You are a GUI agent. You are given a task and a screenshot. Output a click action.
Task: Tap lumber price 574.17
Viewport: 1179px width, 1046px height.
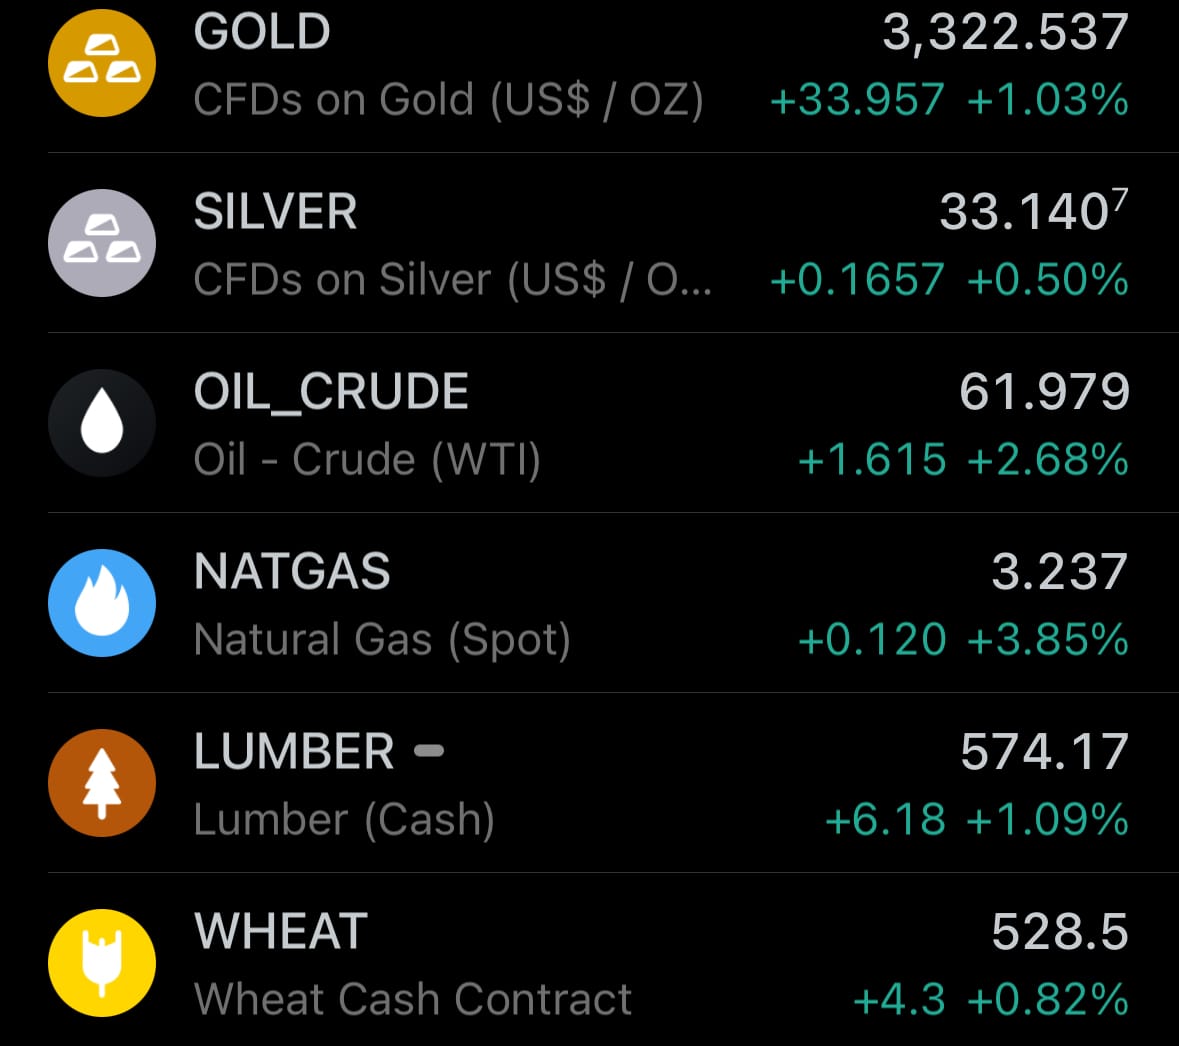1045,751
